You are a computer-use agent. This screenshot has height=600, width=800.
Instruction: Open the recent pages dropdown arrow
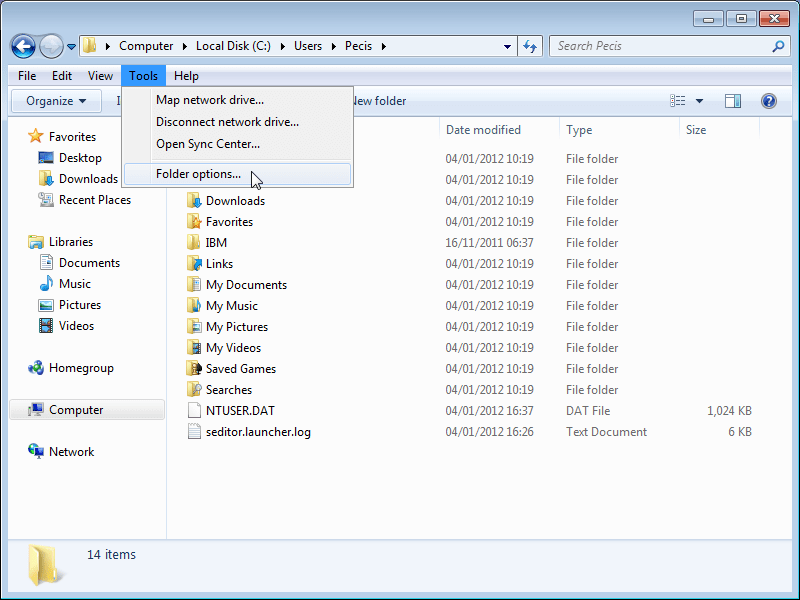71,46
